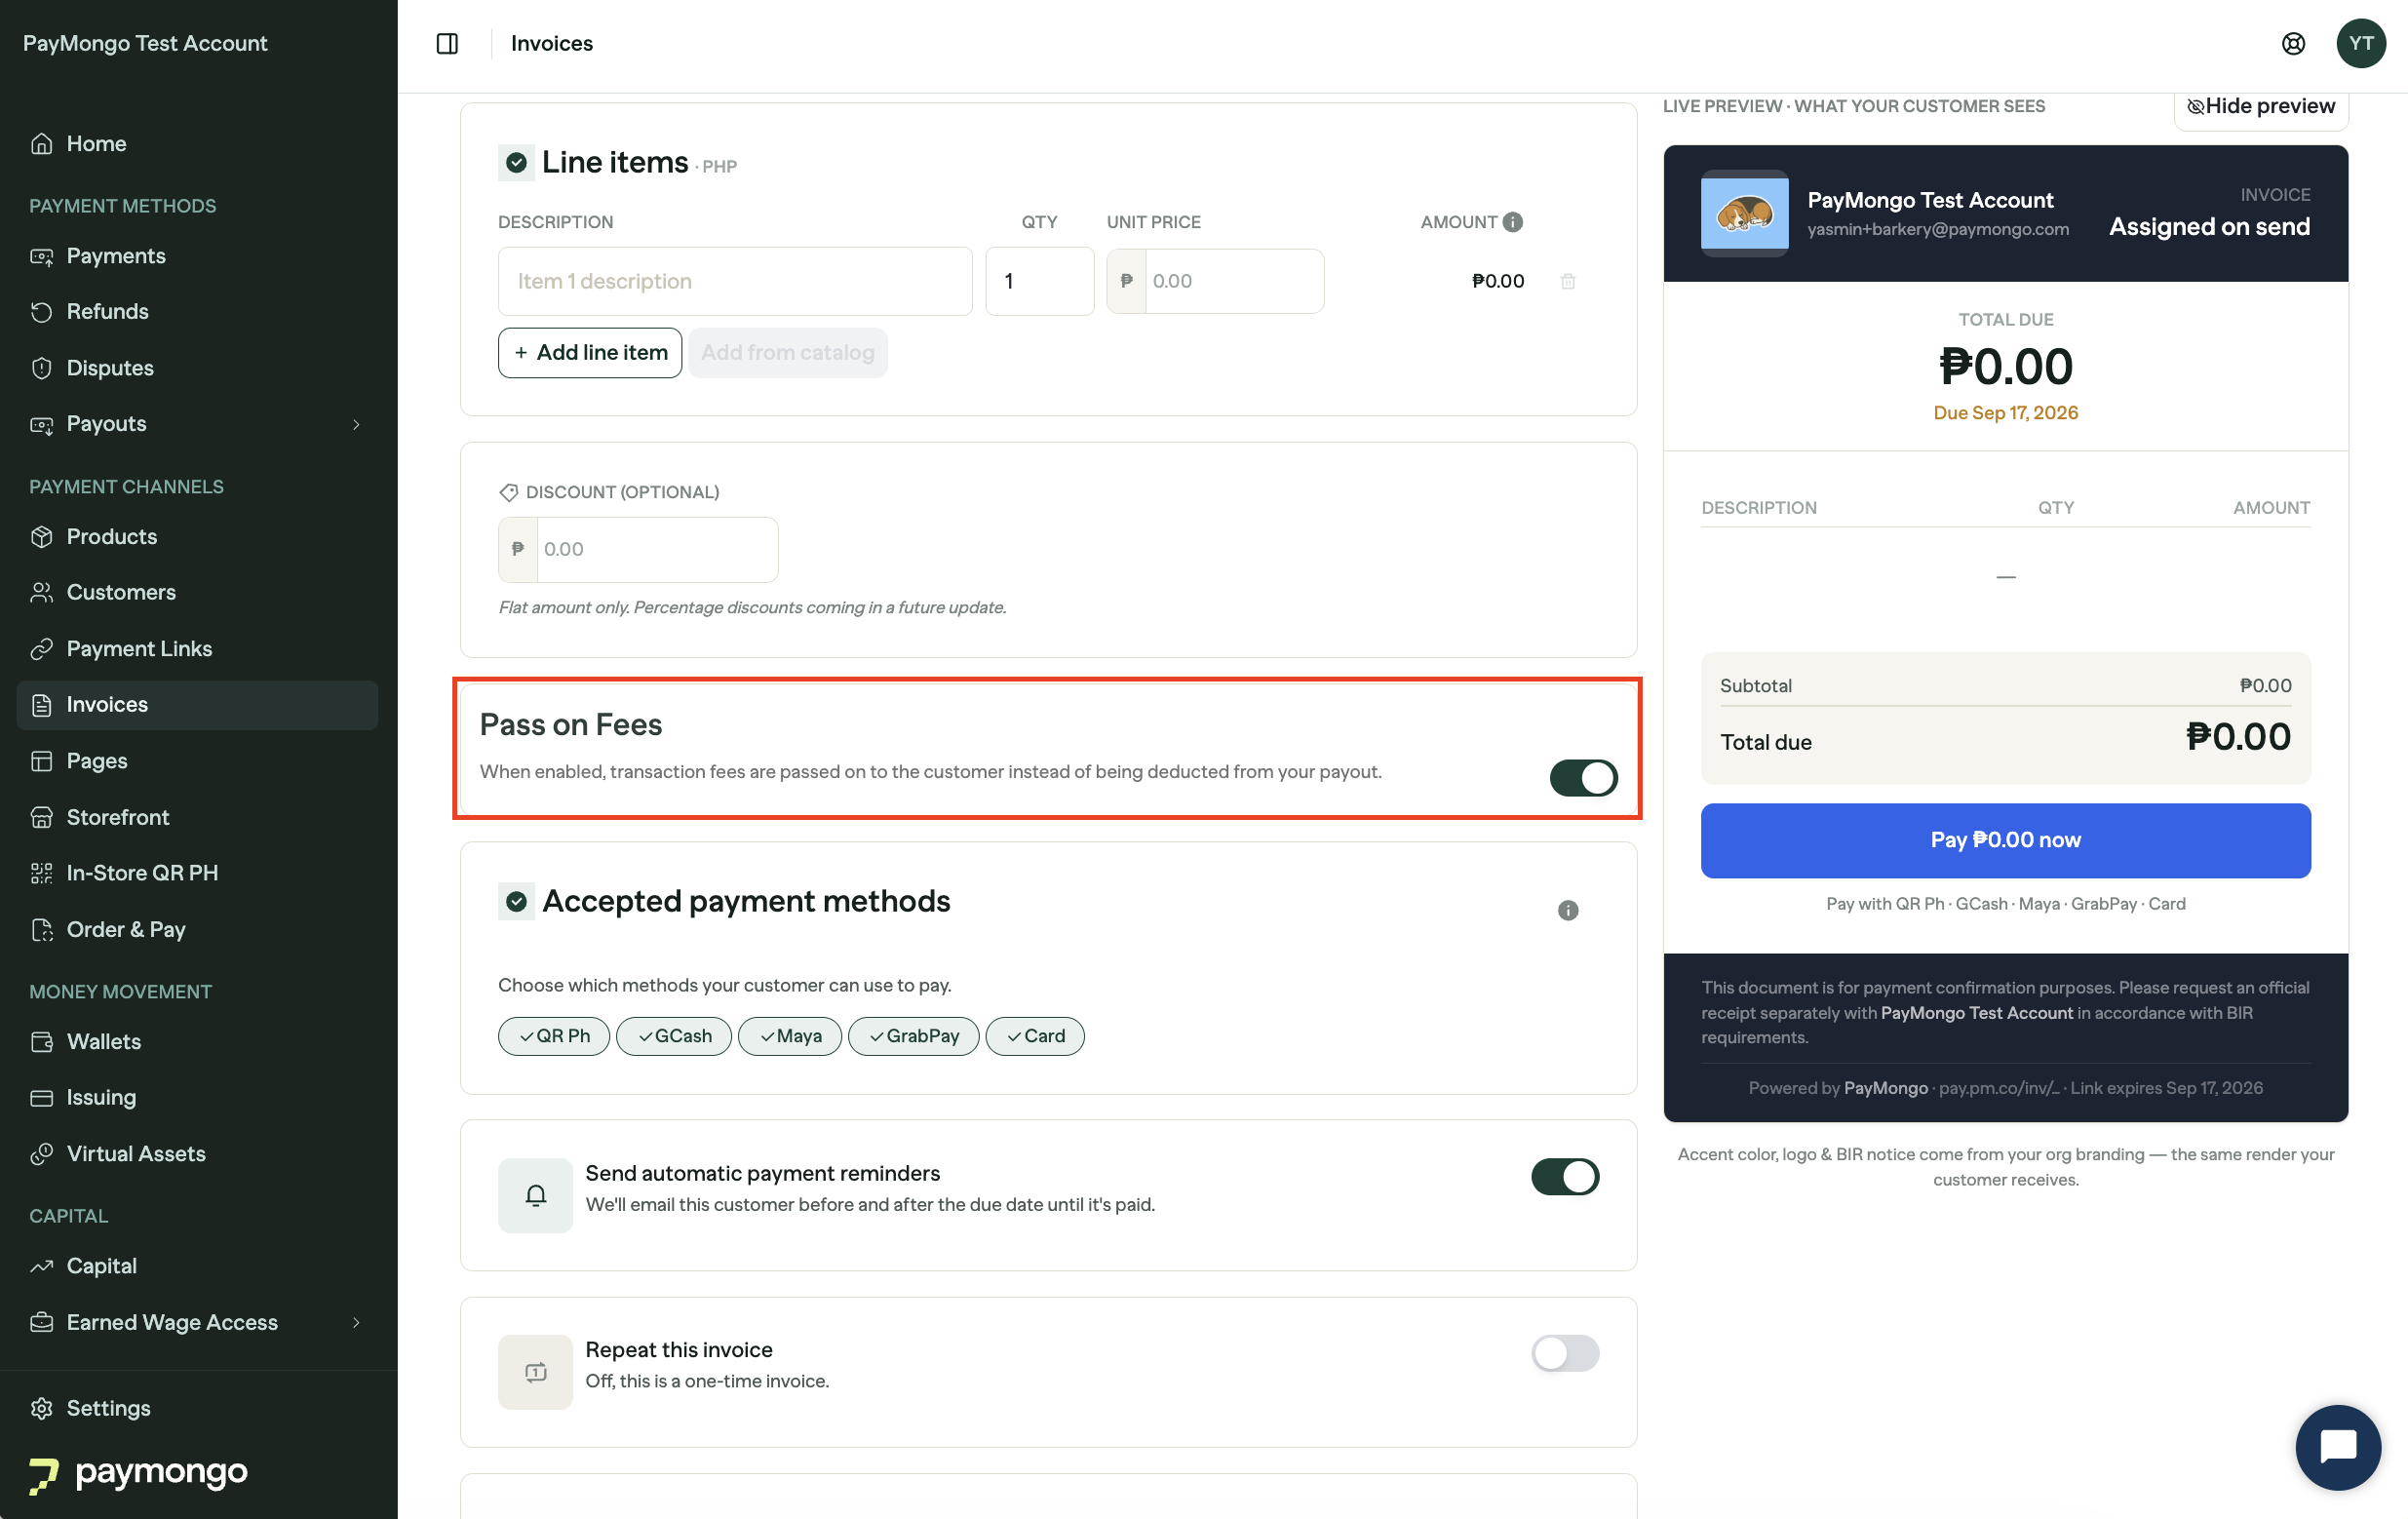Click Pay ₱0.00 now button

pyautogui.click(x=2005, y=841)
